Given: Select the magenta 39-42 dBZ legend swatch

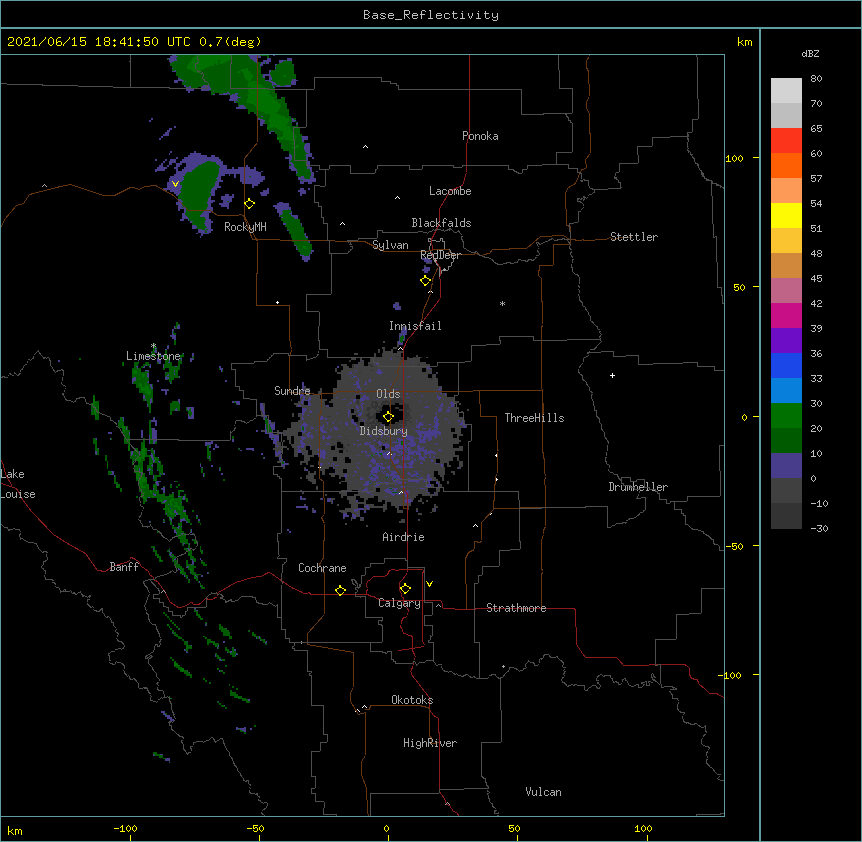Looking at the screenshot, I should pos(786,315).
